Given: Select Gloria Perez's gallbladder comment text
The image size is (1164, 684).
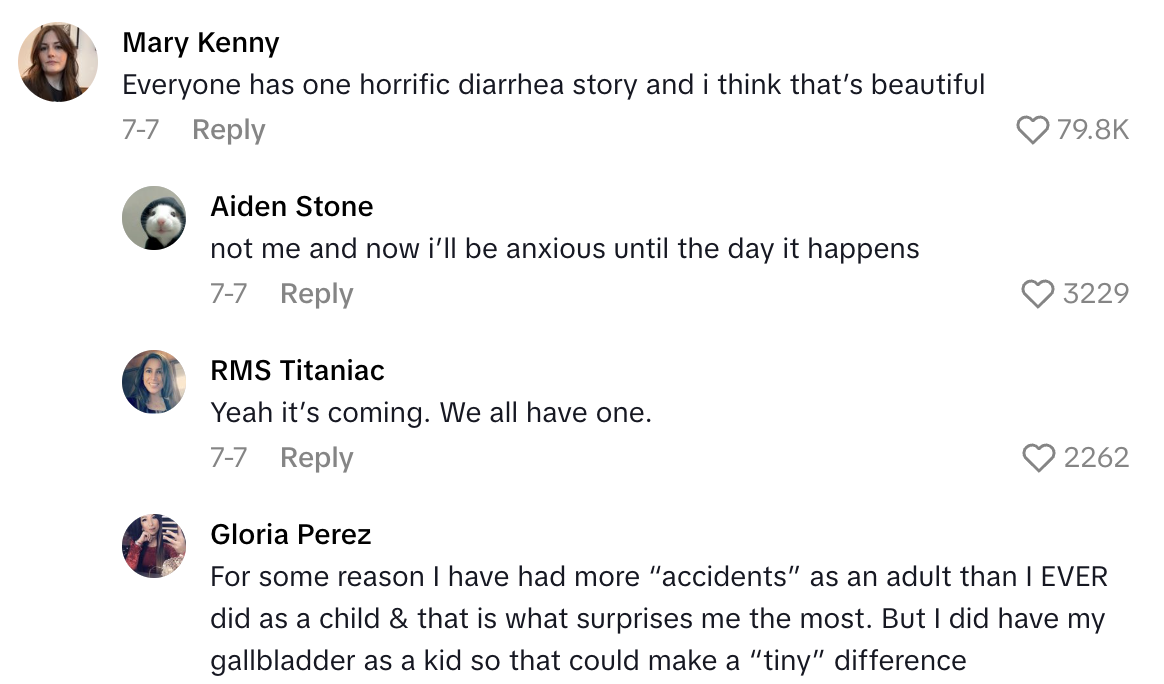Looking at the screenshot, I should click(658, 619).
